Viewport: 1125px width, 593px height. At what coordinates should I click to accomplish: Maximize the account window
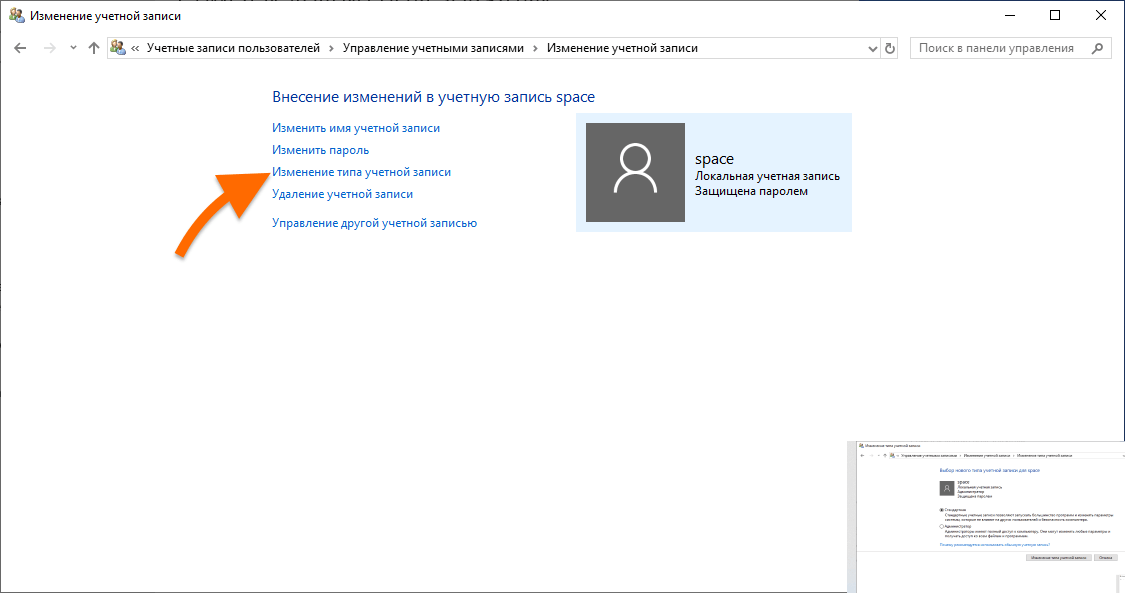[1055, 15]
